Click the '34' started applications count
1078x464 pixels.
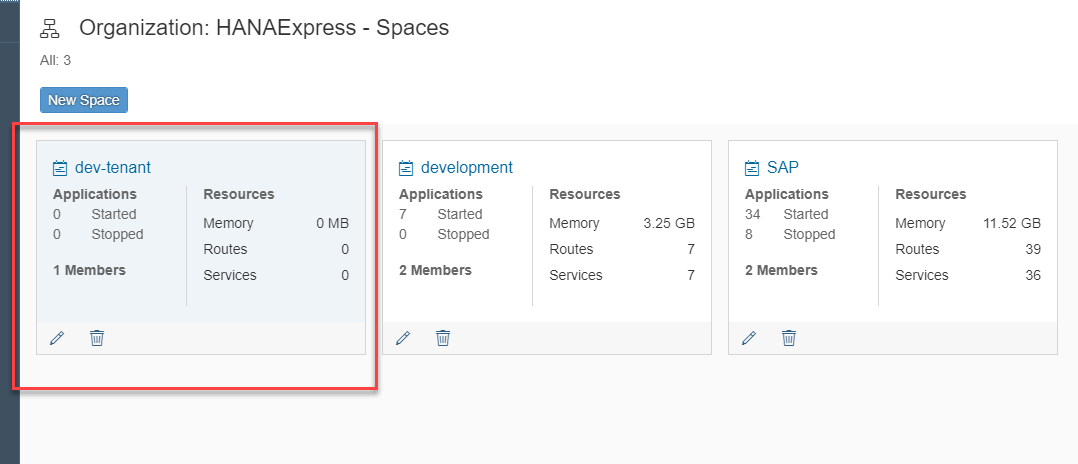(752, 214)
